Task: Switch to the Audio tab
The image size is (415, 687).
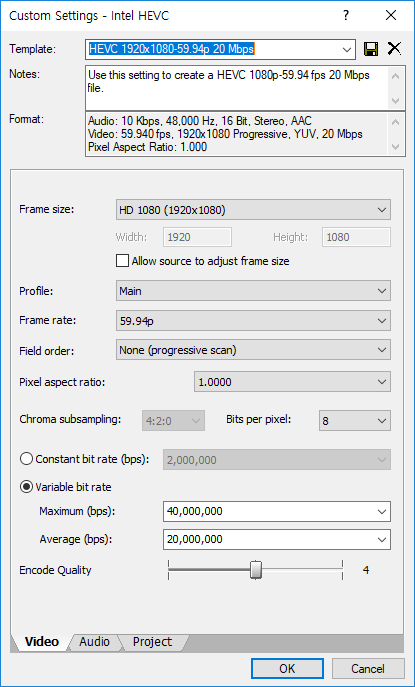Action: (94, 642)
